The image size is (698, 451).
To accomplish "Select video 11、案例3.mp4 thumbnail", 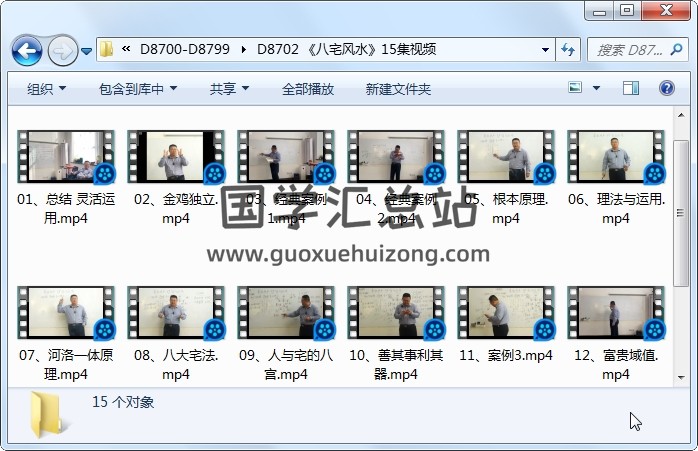I will click(506, 313).
